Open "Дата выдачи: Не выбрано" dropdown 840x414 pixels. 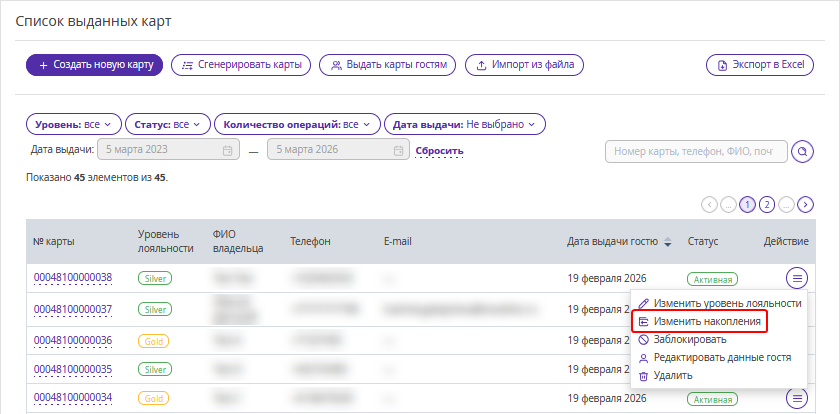(464, 124)
